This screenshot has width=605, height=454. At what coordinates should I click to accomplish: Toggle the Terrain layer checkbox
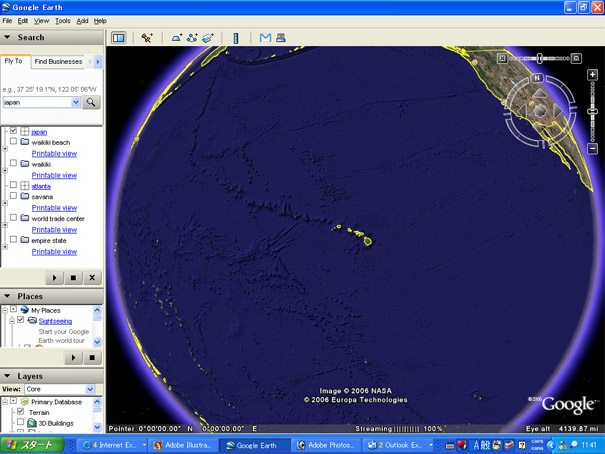[21, 411]
